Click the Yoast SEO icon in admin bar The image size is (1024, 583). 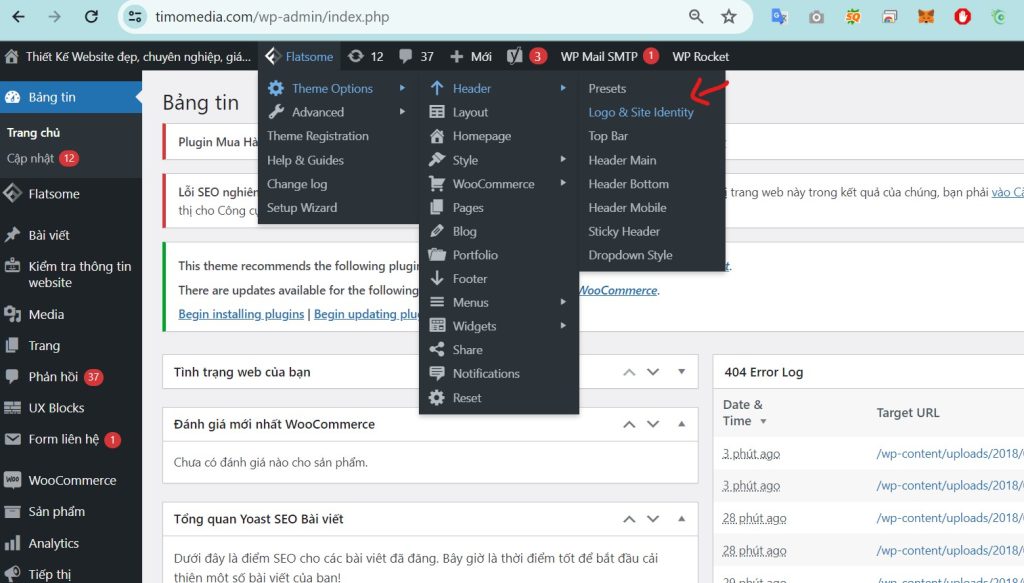click(x=515, y=56)
